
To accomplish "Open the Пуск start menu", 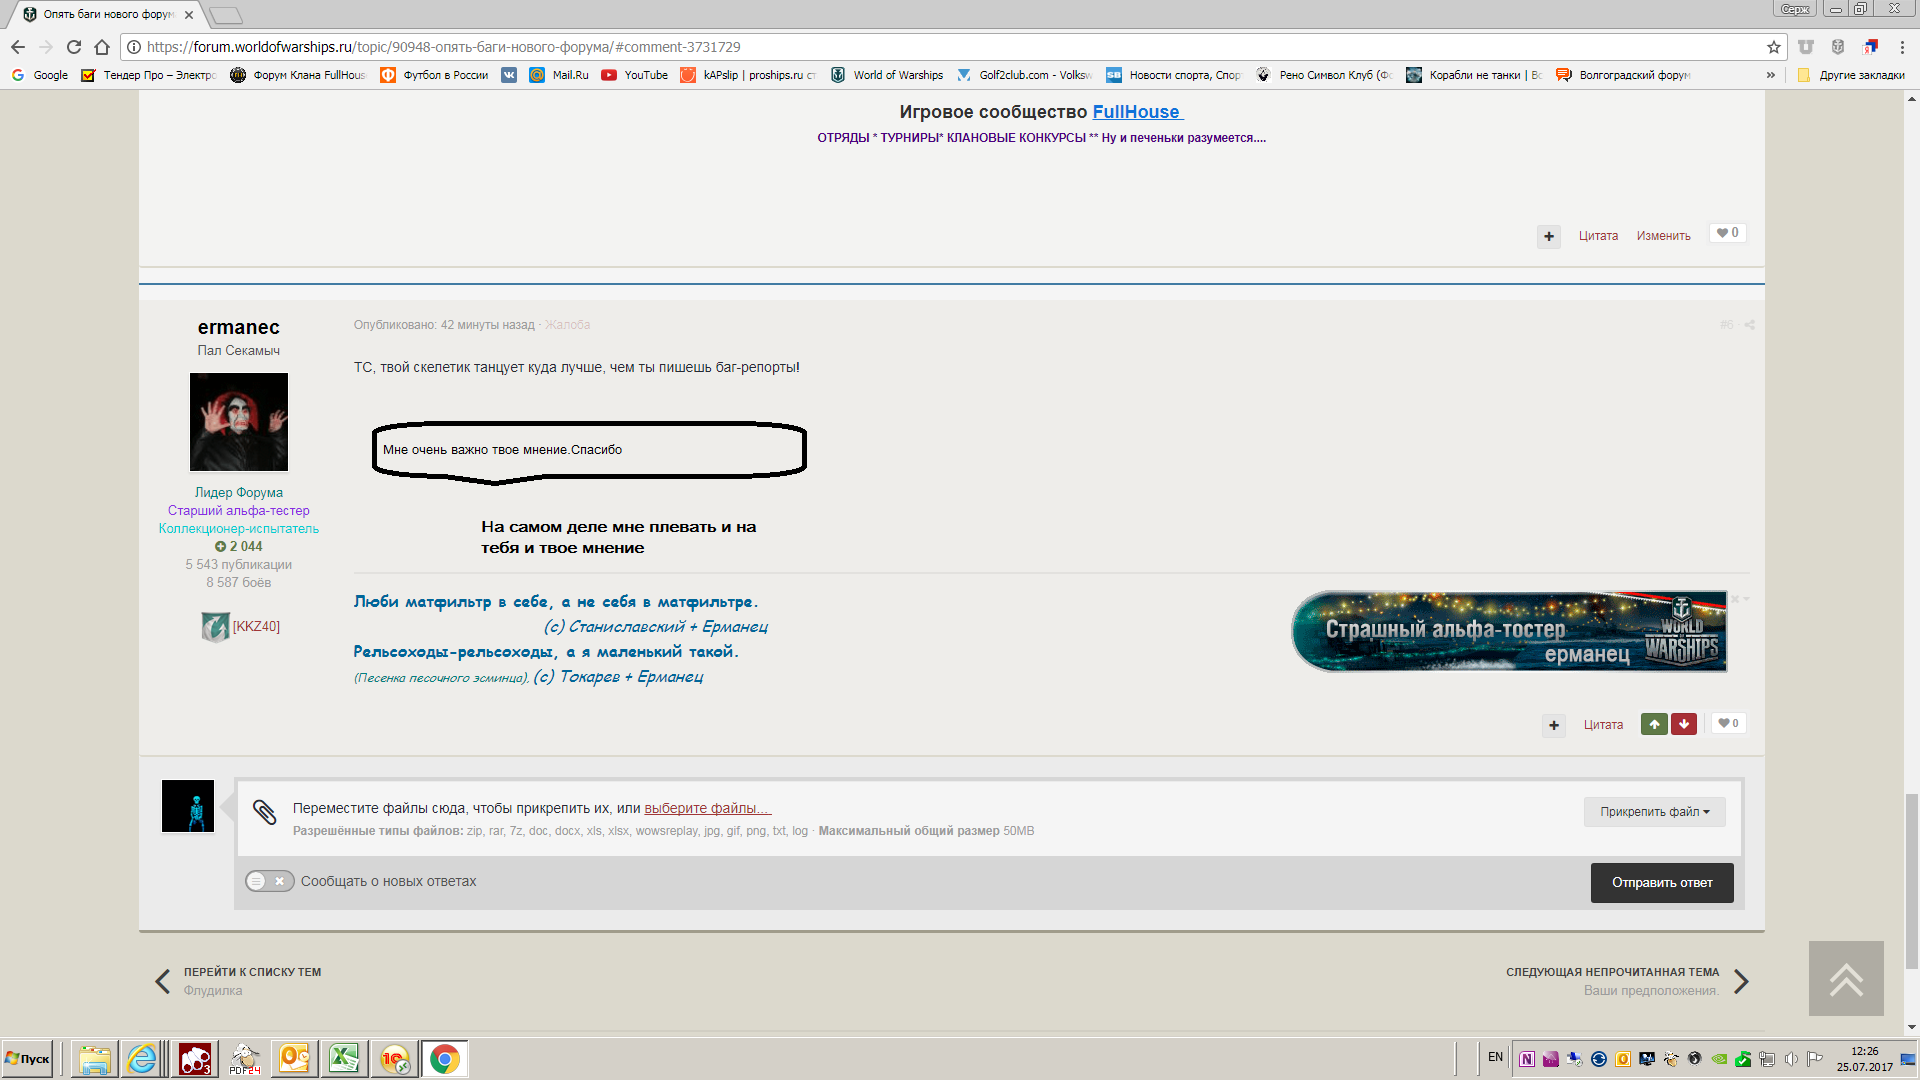I will tap(28, 1059).
